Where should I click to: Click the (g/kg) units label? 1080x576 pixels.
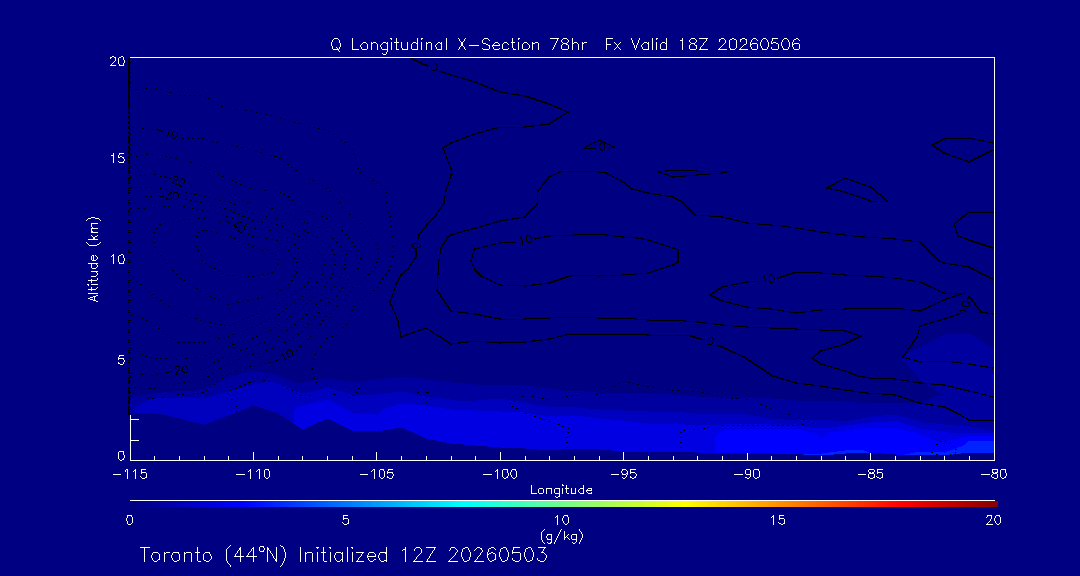point(562,535)
